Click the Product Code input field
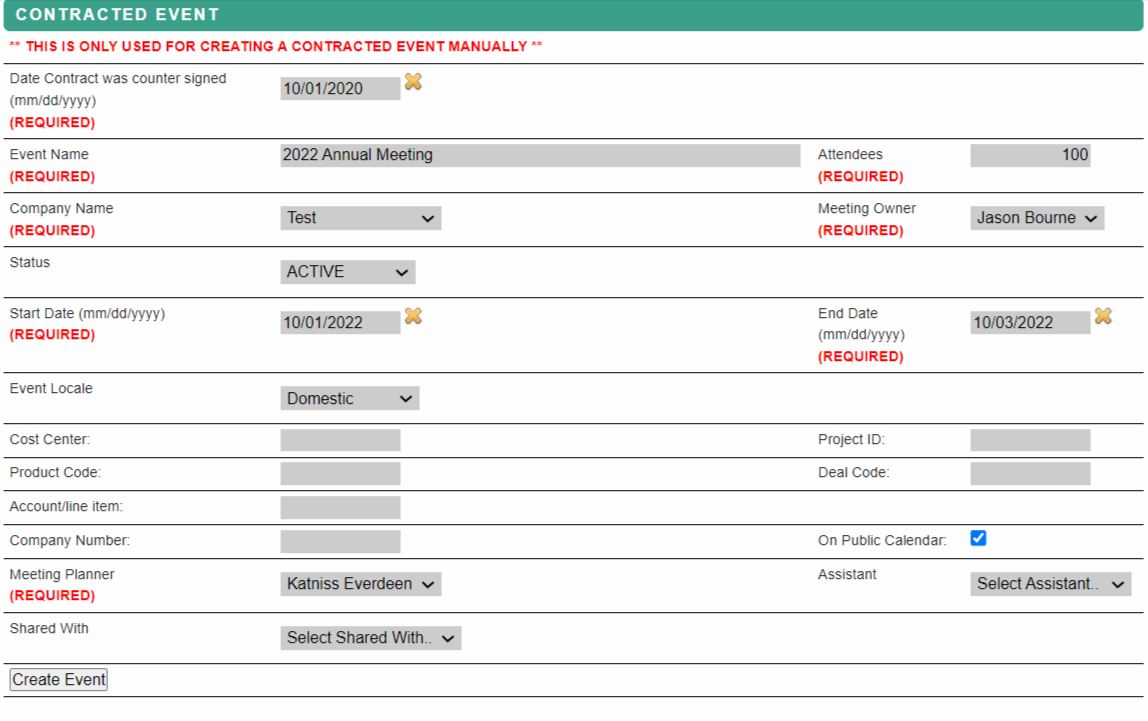Image resolution: width=1148 pixels, height=721 pixels. (340, 473)
